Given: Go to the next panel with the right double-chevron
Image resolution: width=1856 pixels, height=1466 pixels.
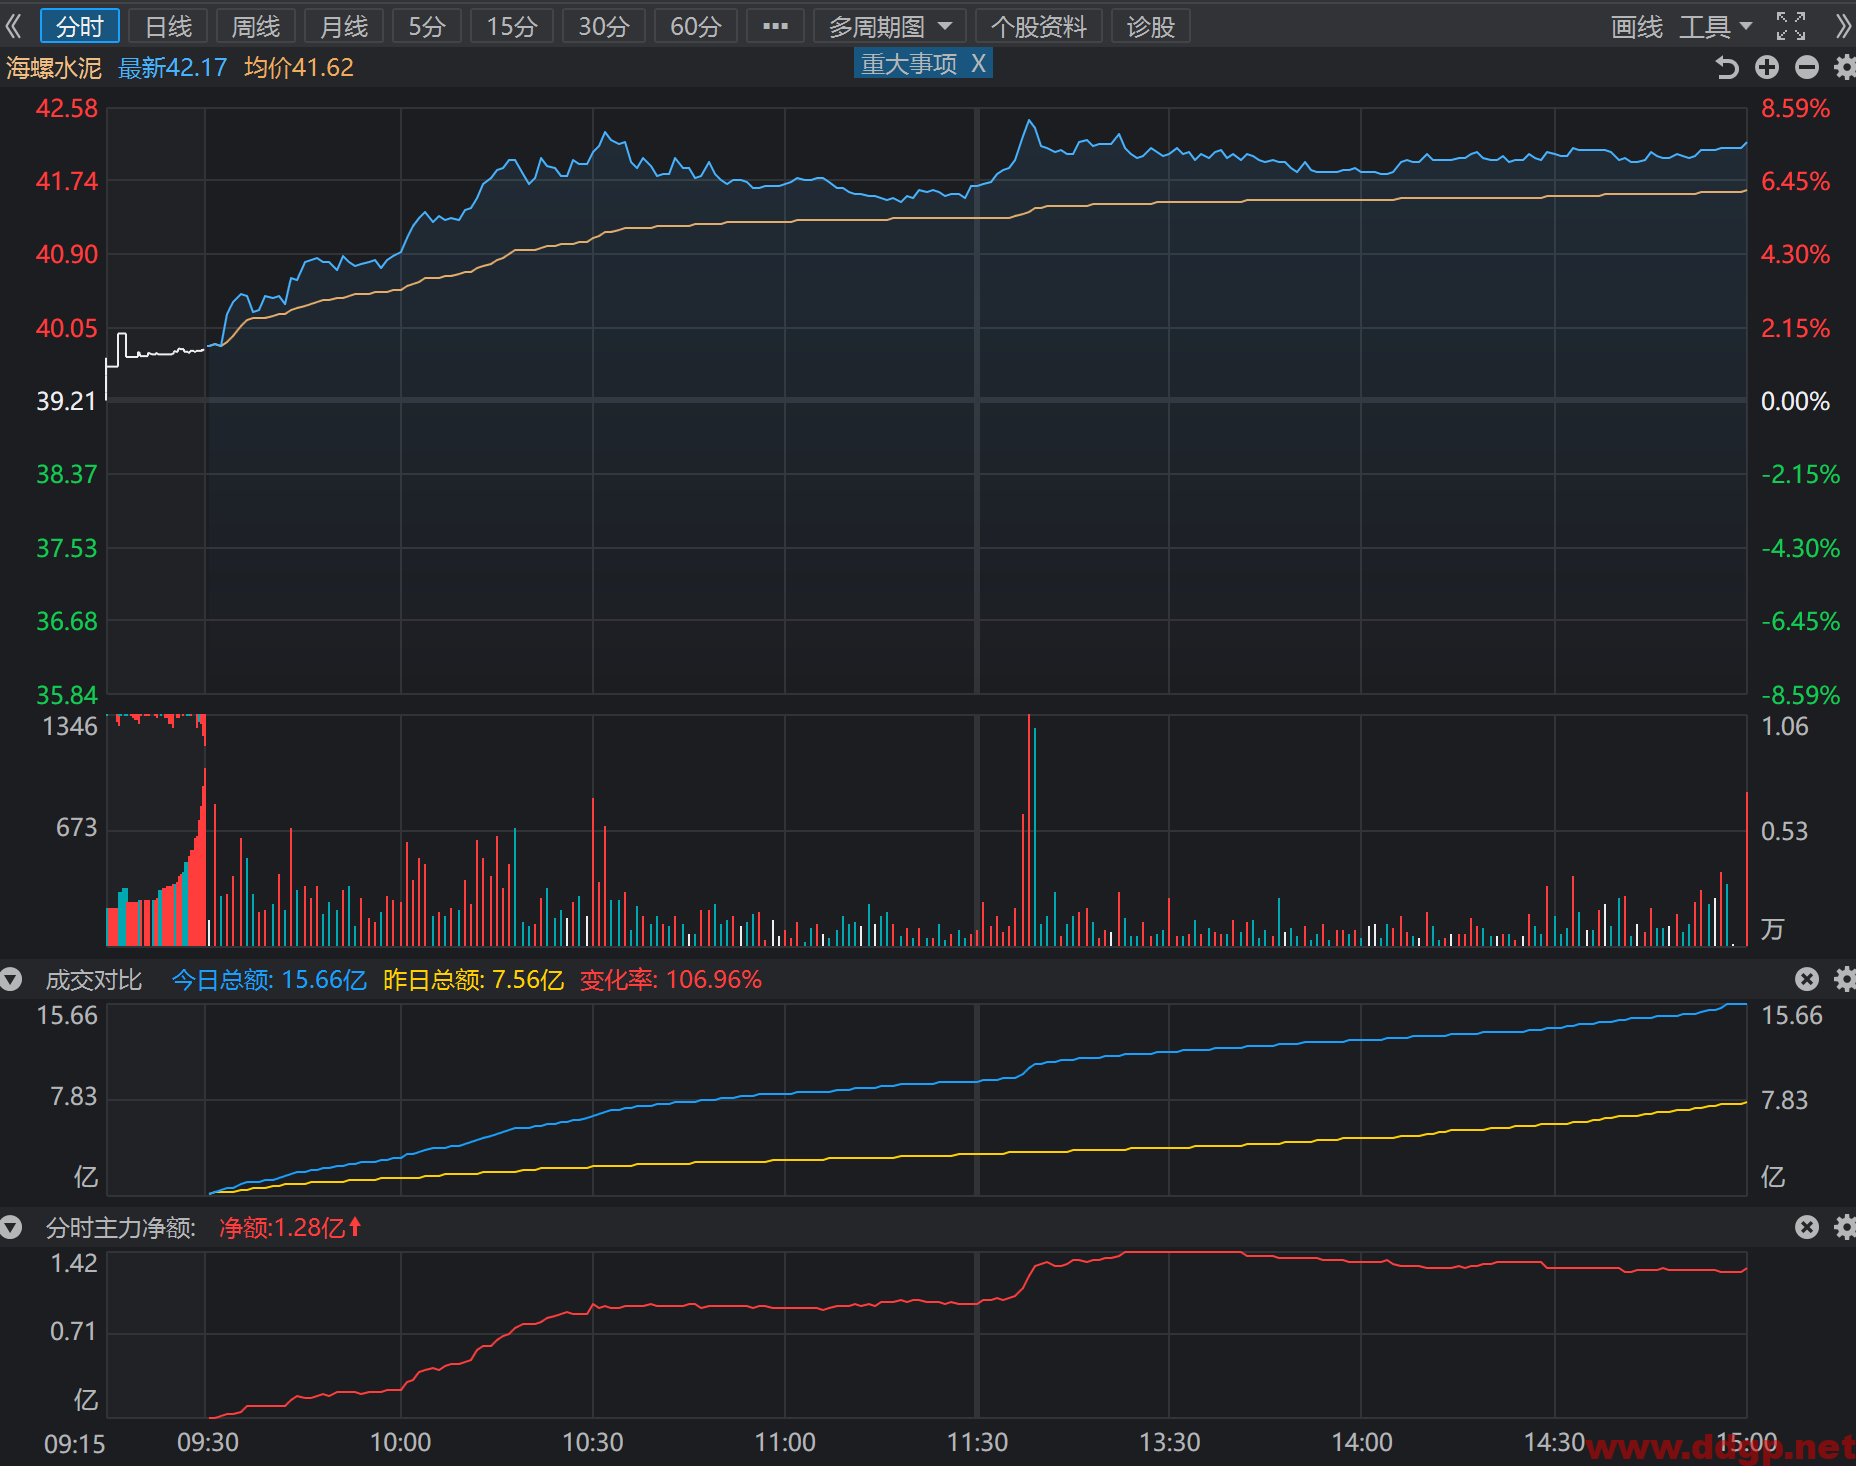Looking at the screenshot, I should click(1843, 26).
